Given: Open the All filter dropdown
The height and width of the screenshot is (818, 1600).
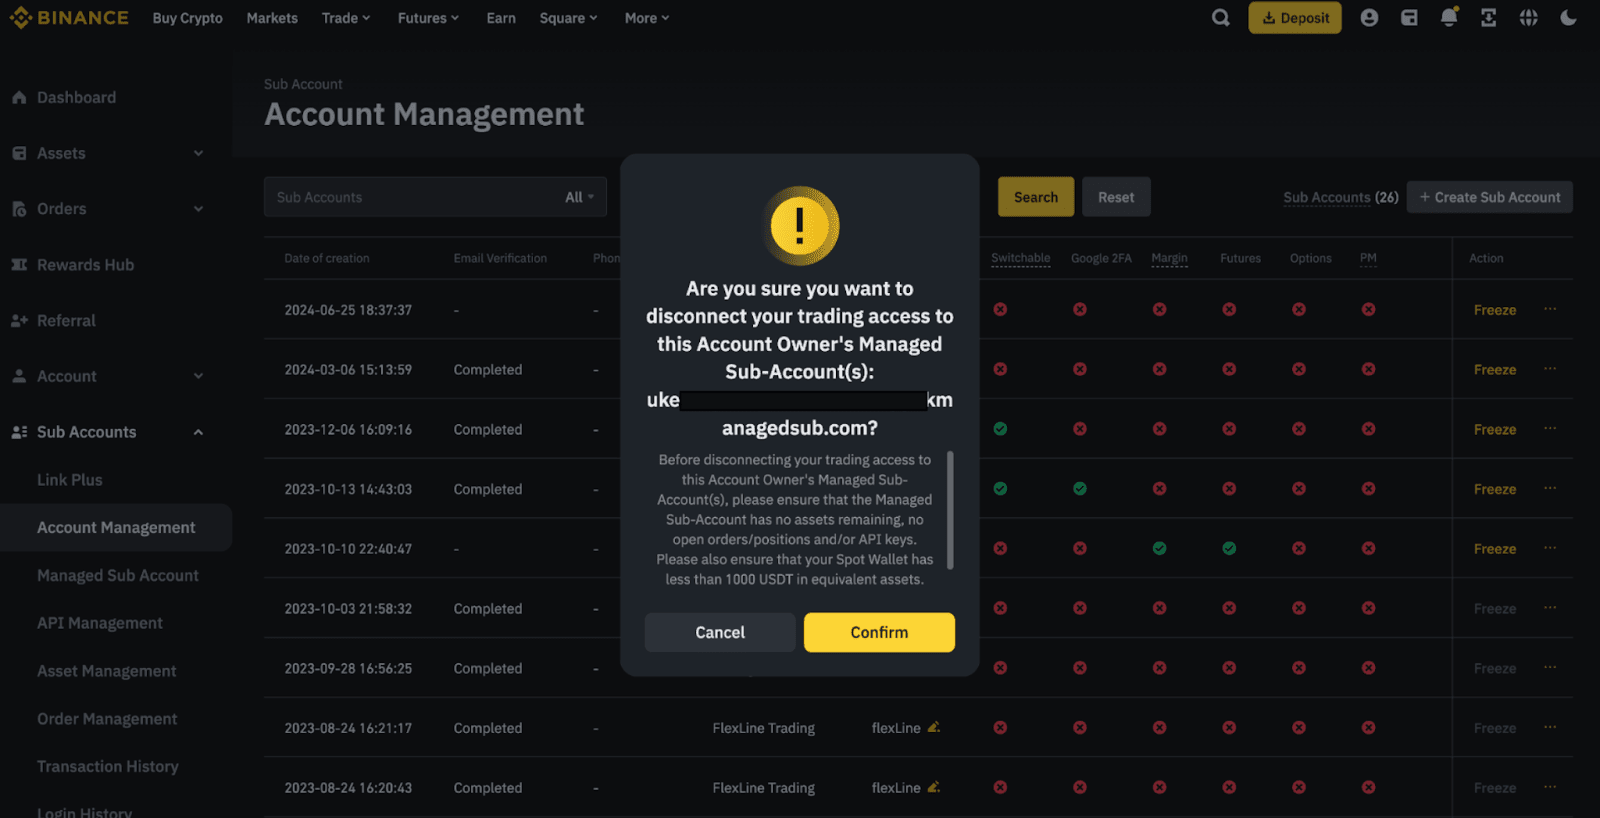Looking at the screenshot, I should click(579, 197).
